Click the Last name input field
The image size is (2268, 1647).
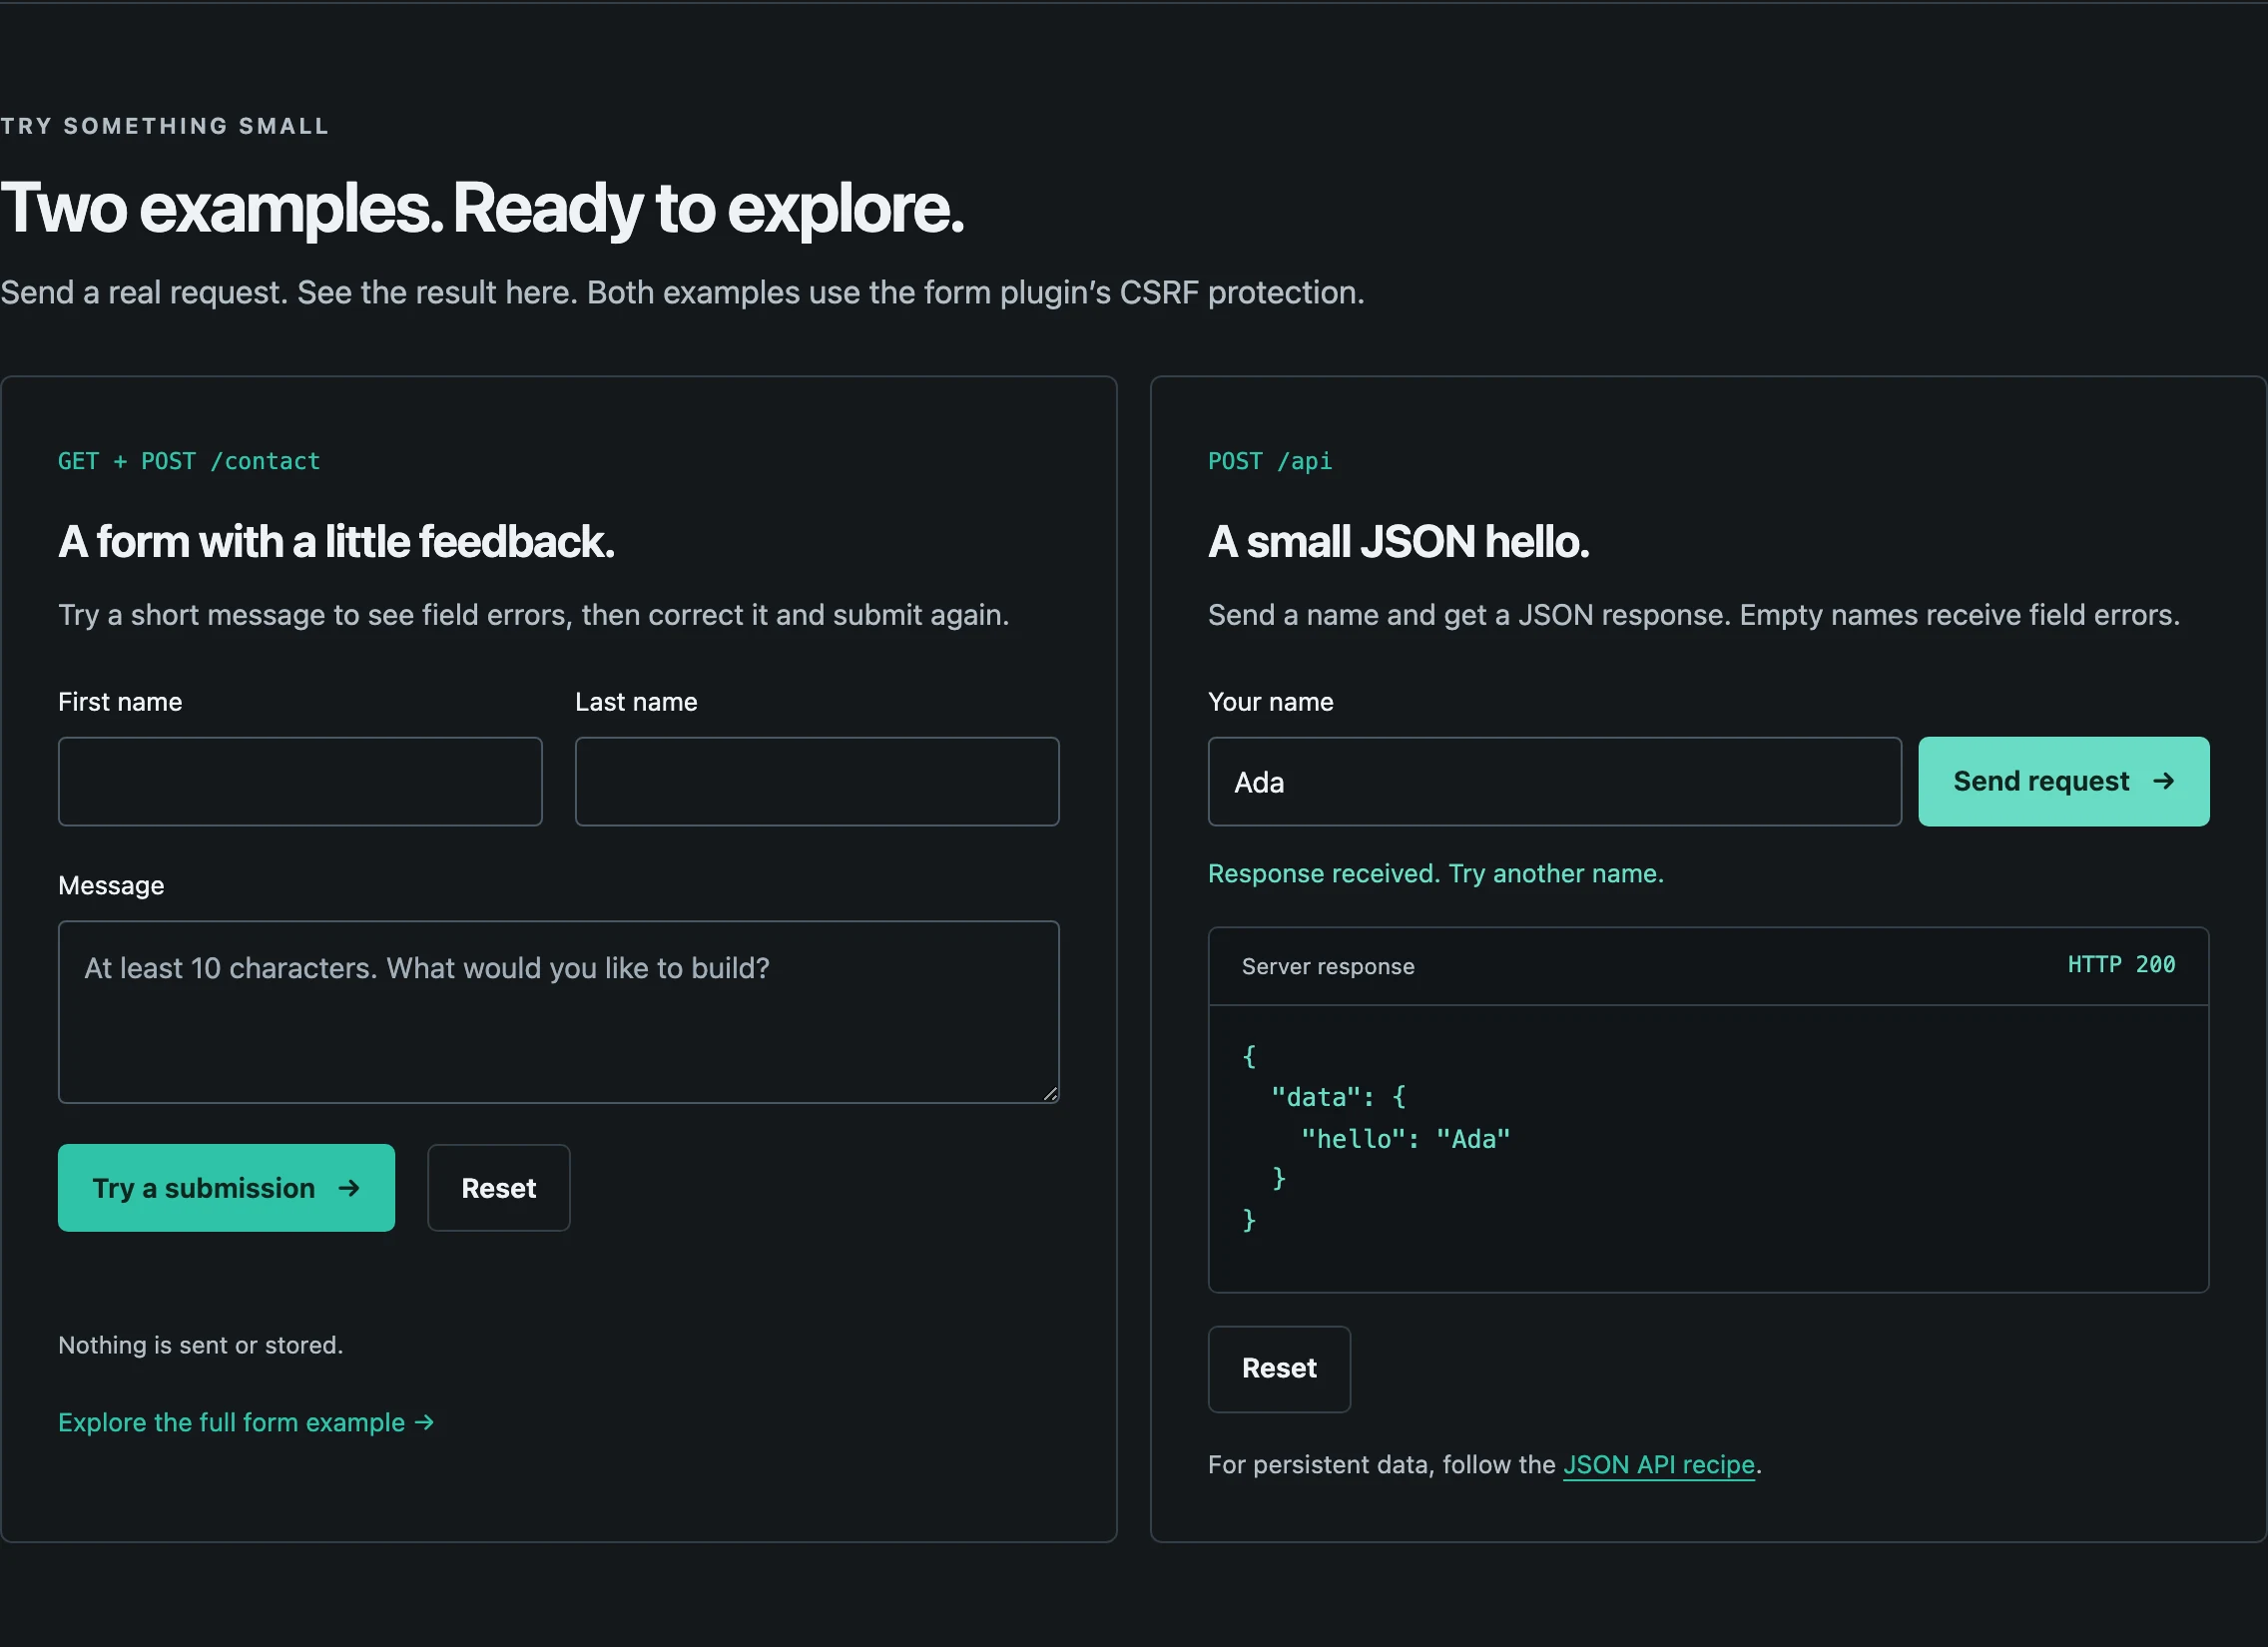[817, 781]
